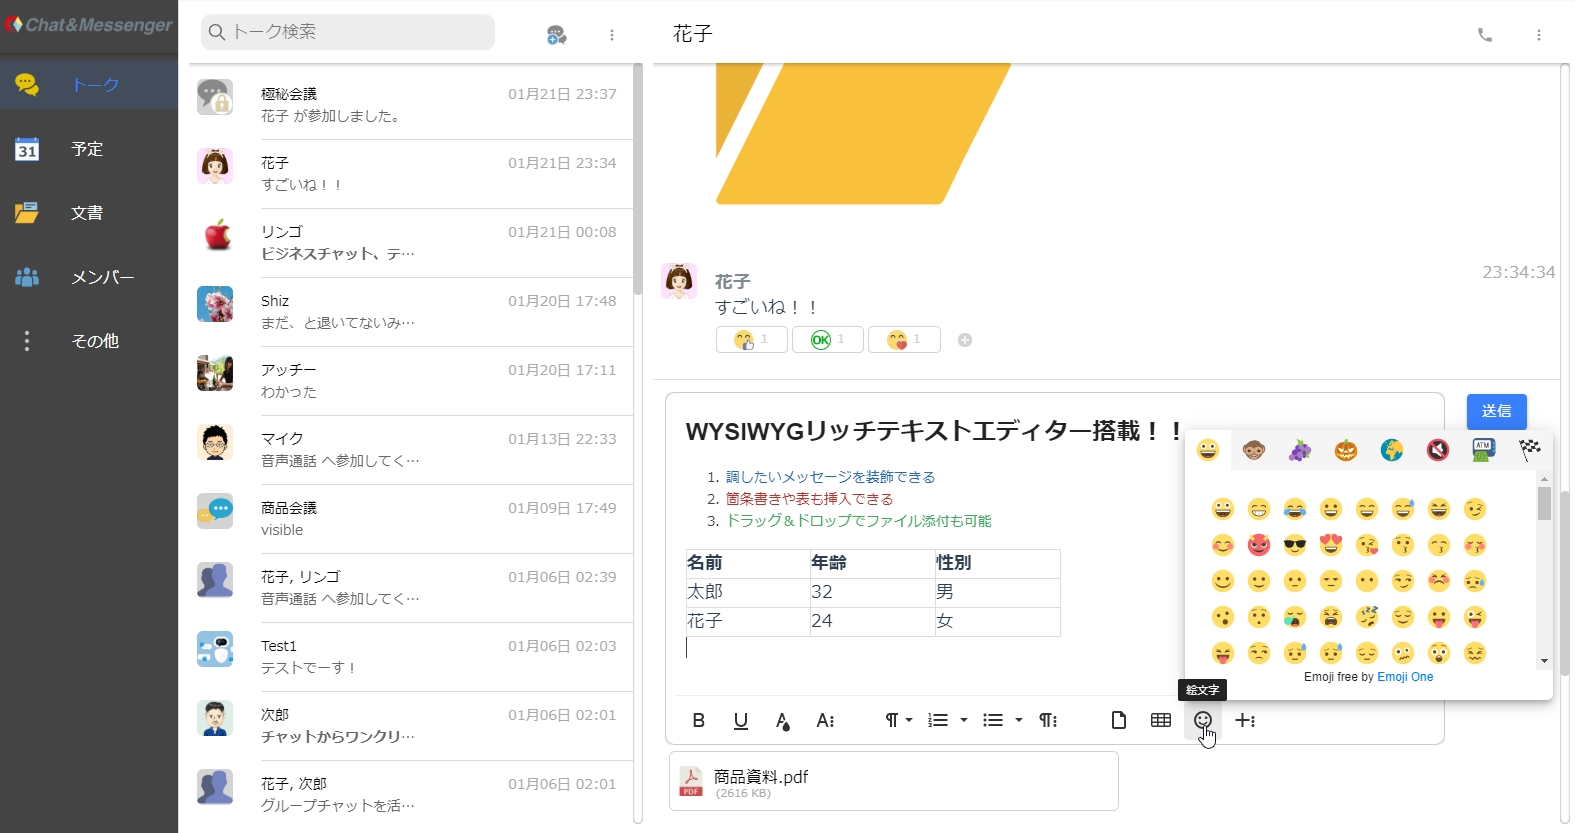The image size is (1575, 833).
Task: Open the Emoji One link
Action: coord(1405,677)
